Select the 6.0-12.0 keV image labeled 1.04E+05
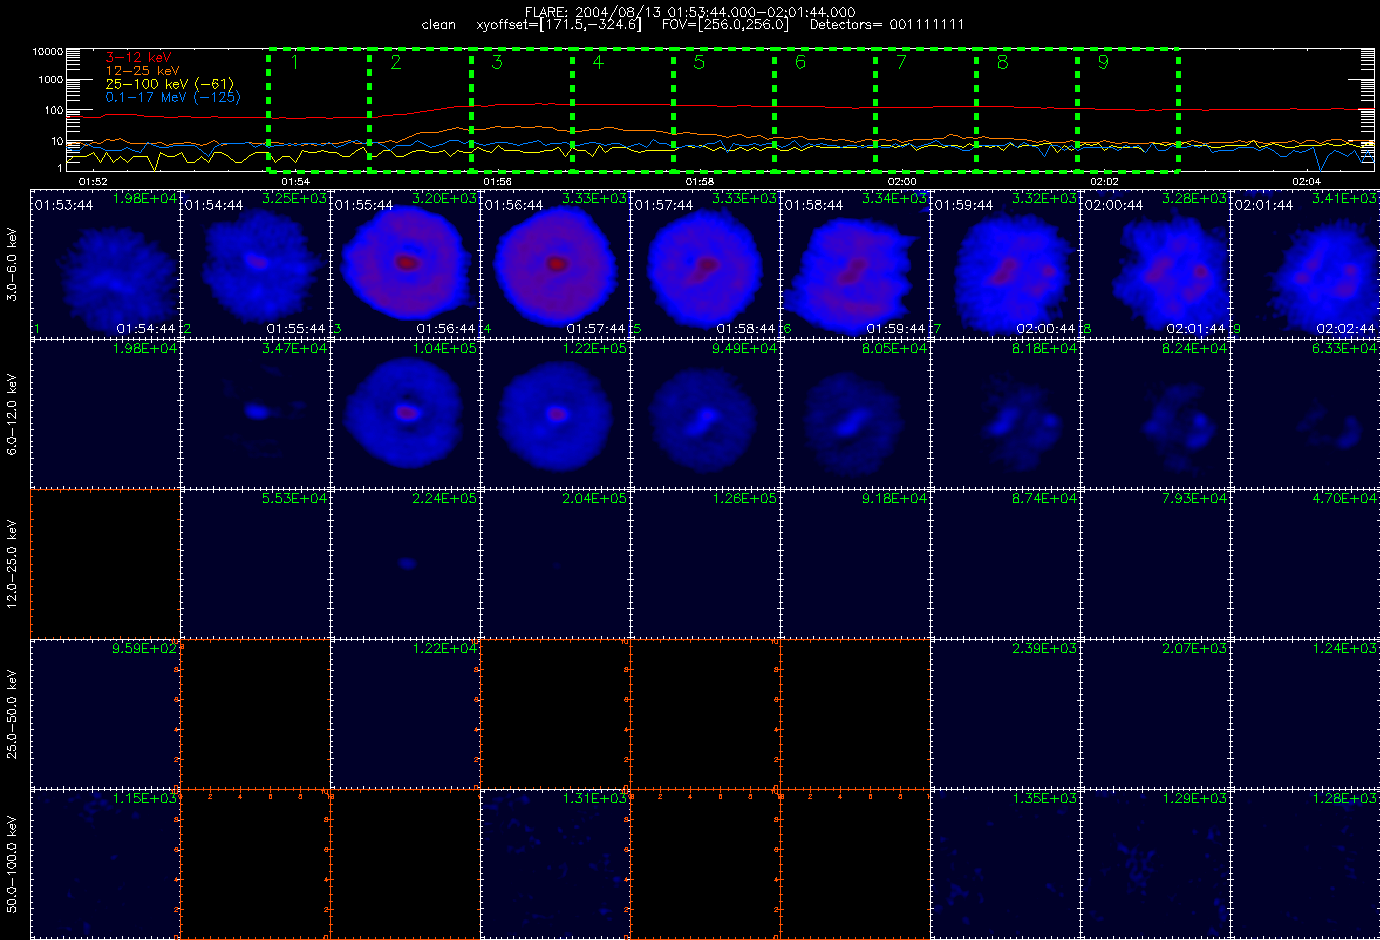This screenshot has width=1380, height=940. 406,414
